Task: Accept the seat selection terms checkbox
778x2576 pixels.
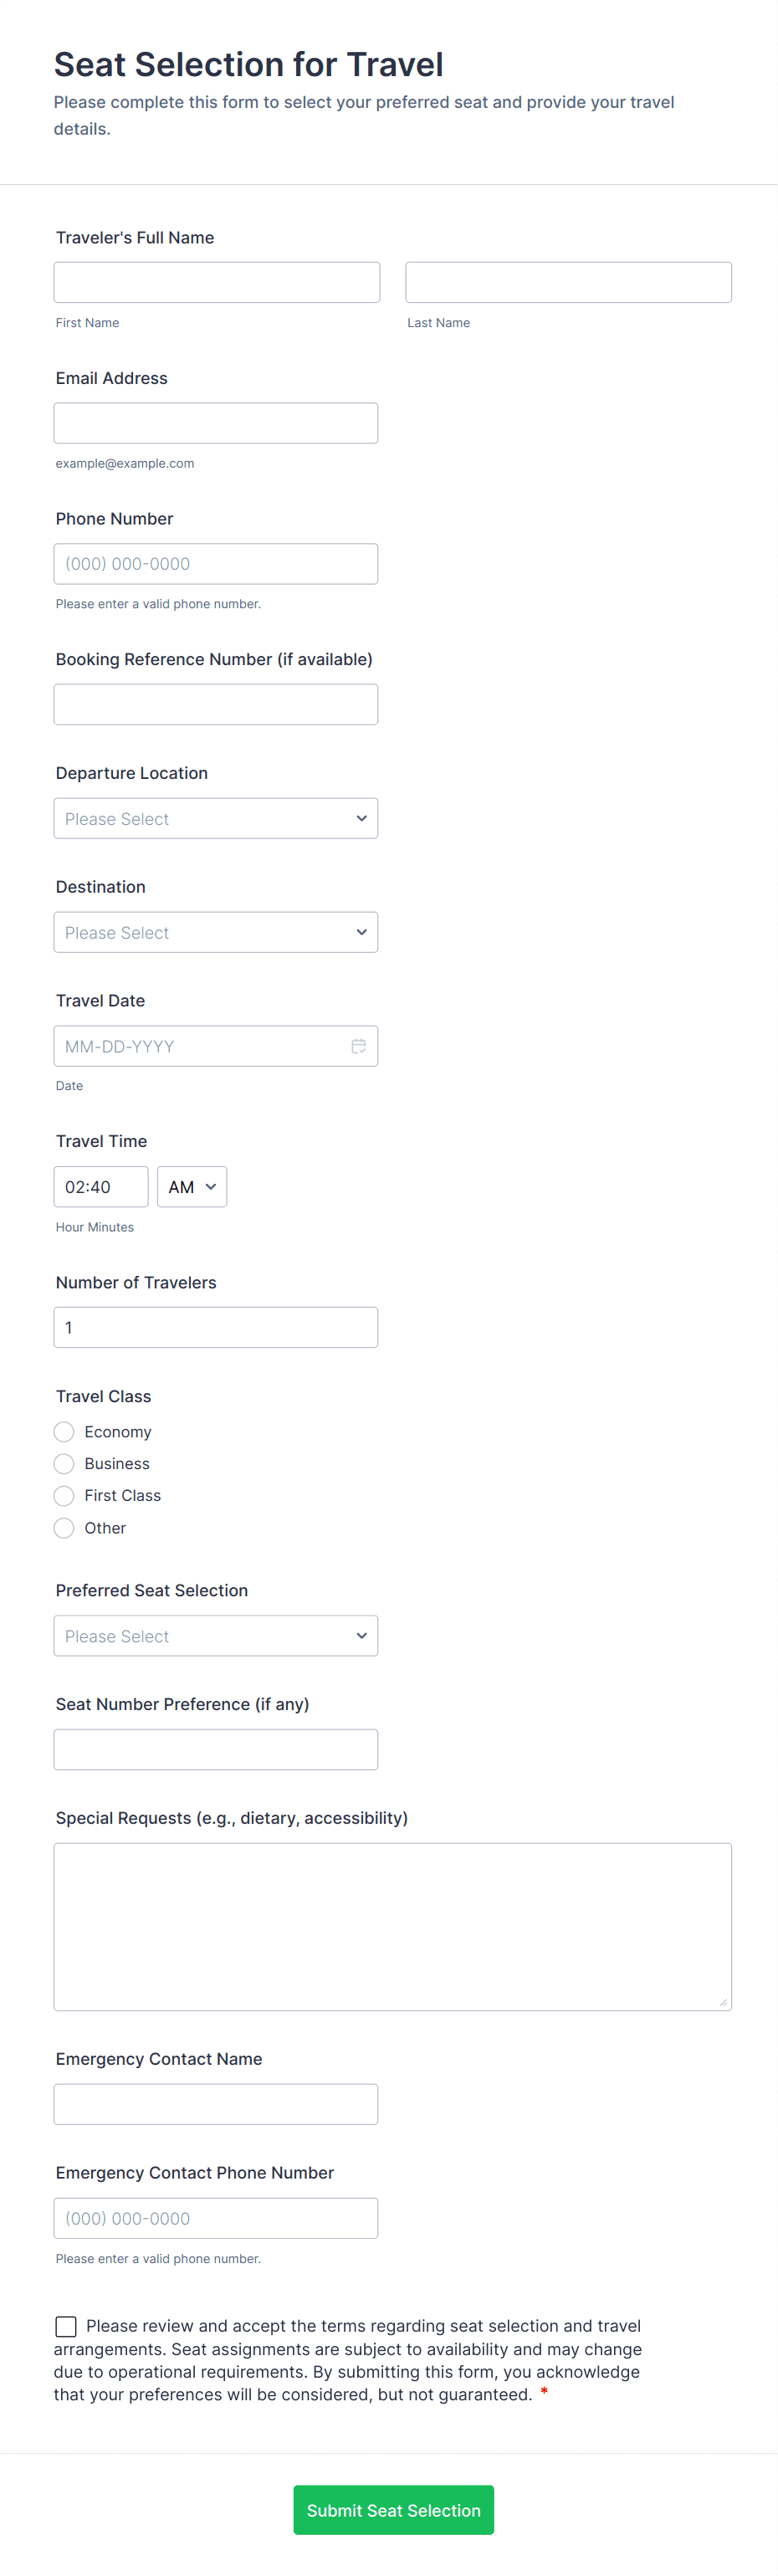Action: pyautogui.click(x=66, y=2327)
